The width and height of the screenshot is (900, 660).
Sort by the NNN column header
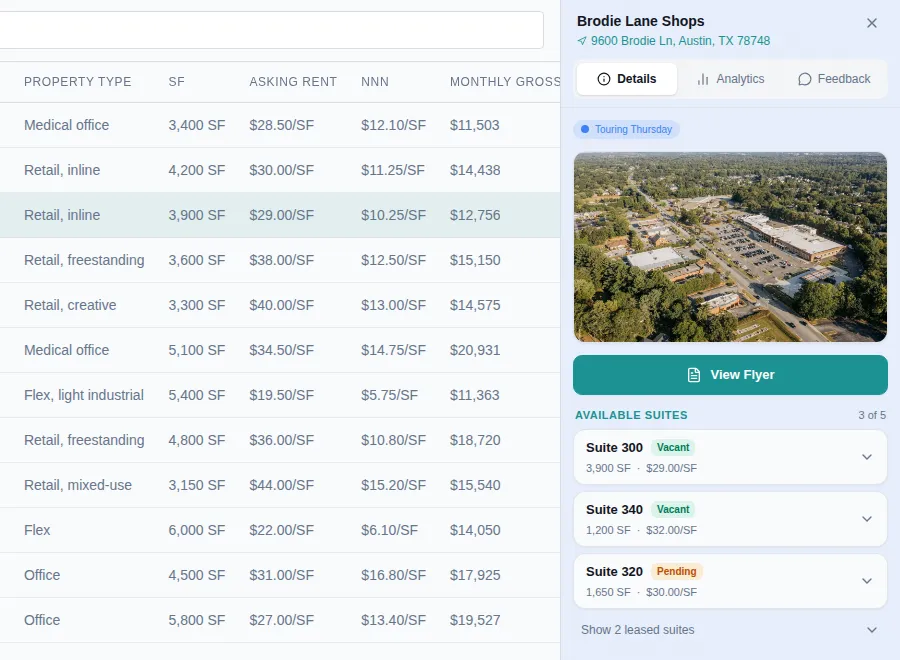375,81
